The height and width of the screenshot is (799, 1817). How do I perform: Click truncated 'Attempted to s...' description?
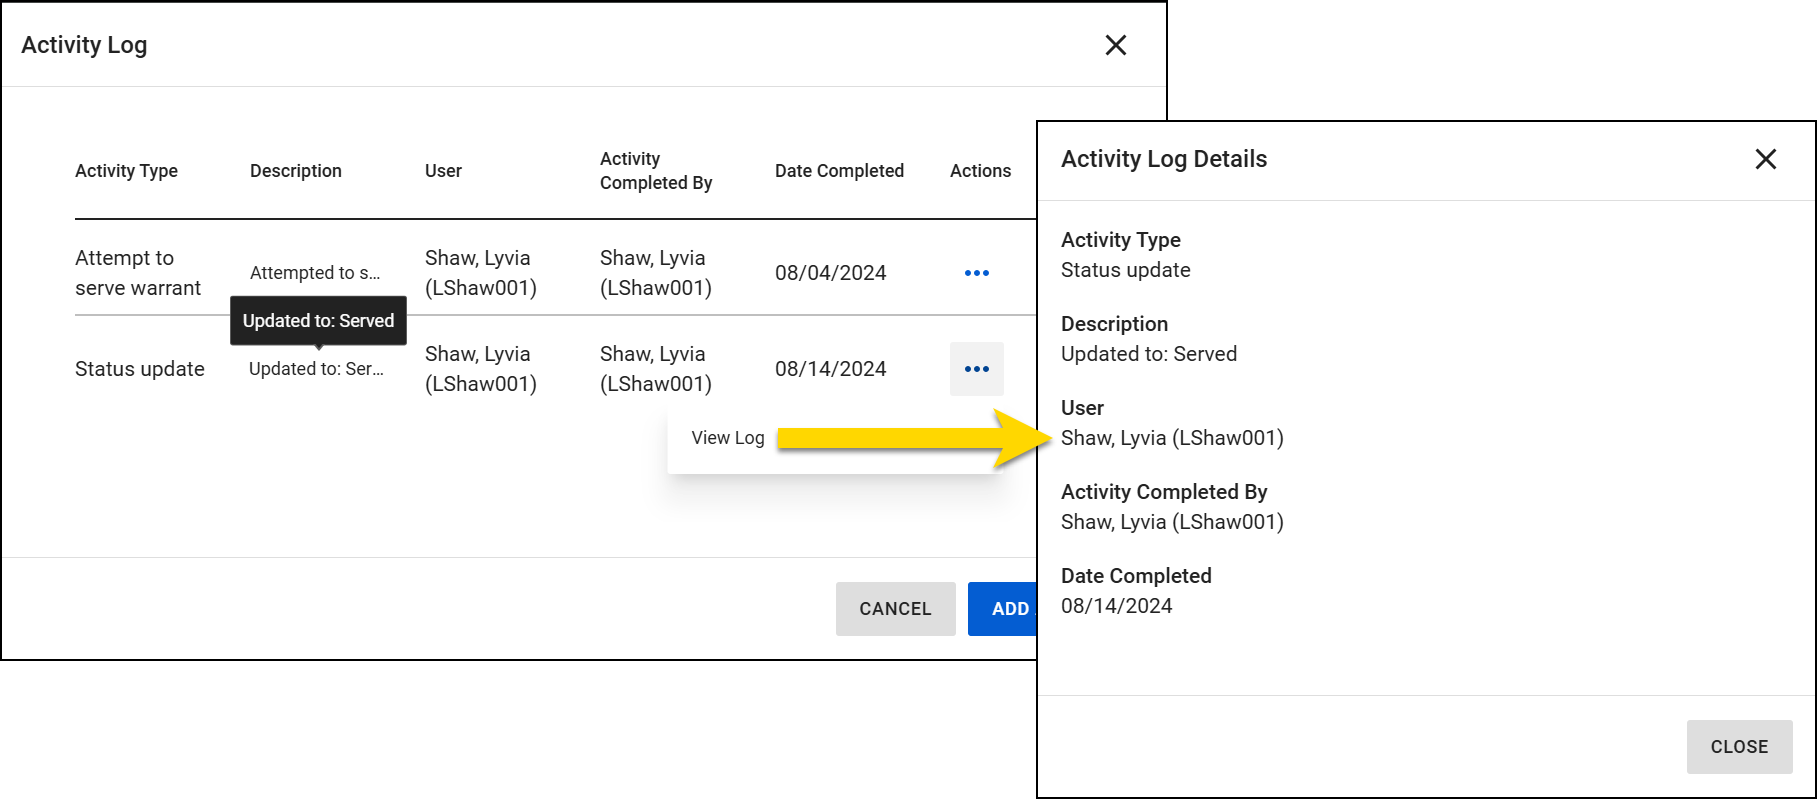pos(315,273)
